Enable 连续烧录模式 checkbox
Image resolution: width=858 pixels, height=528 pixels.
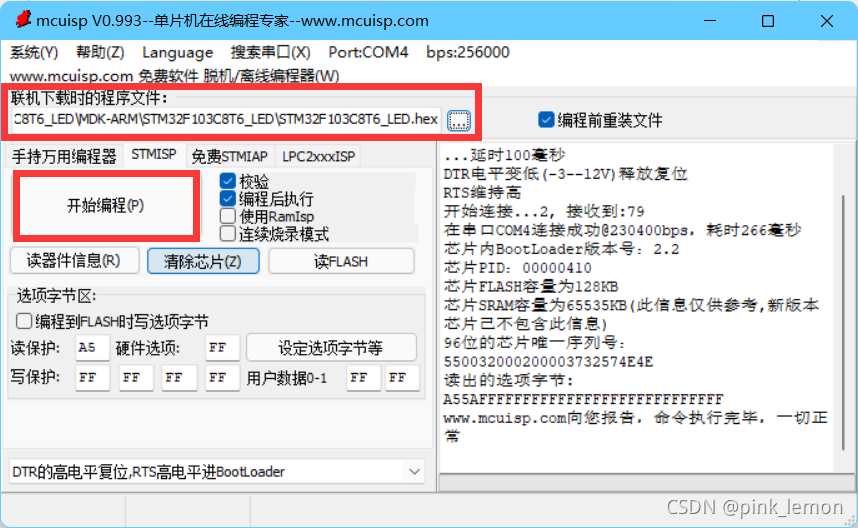click(x=228, y=234)
